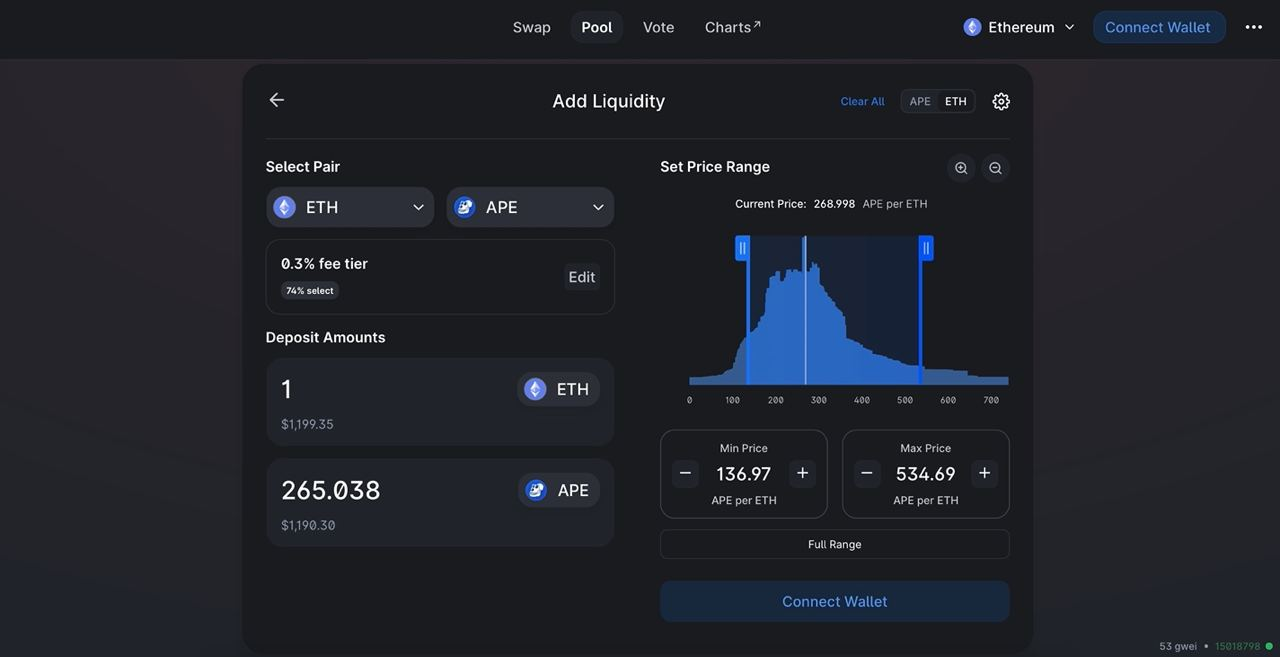Click the ETH token badge in deposit amount

[558, 389]
